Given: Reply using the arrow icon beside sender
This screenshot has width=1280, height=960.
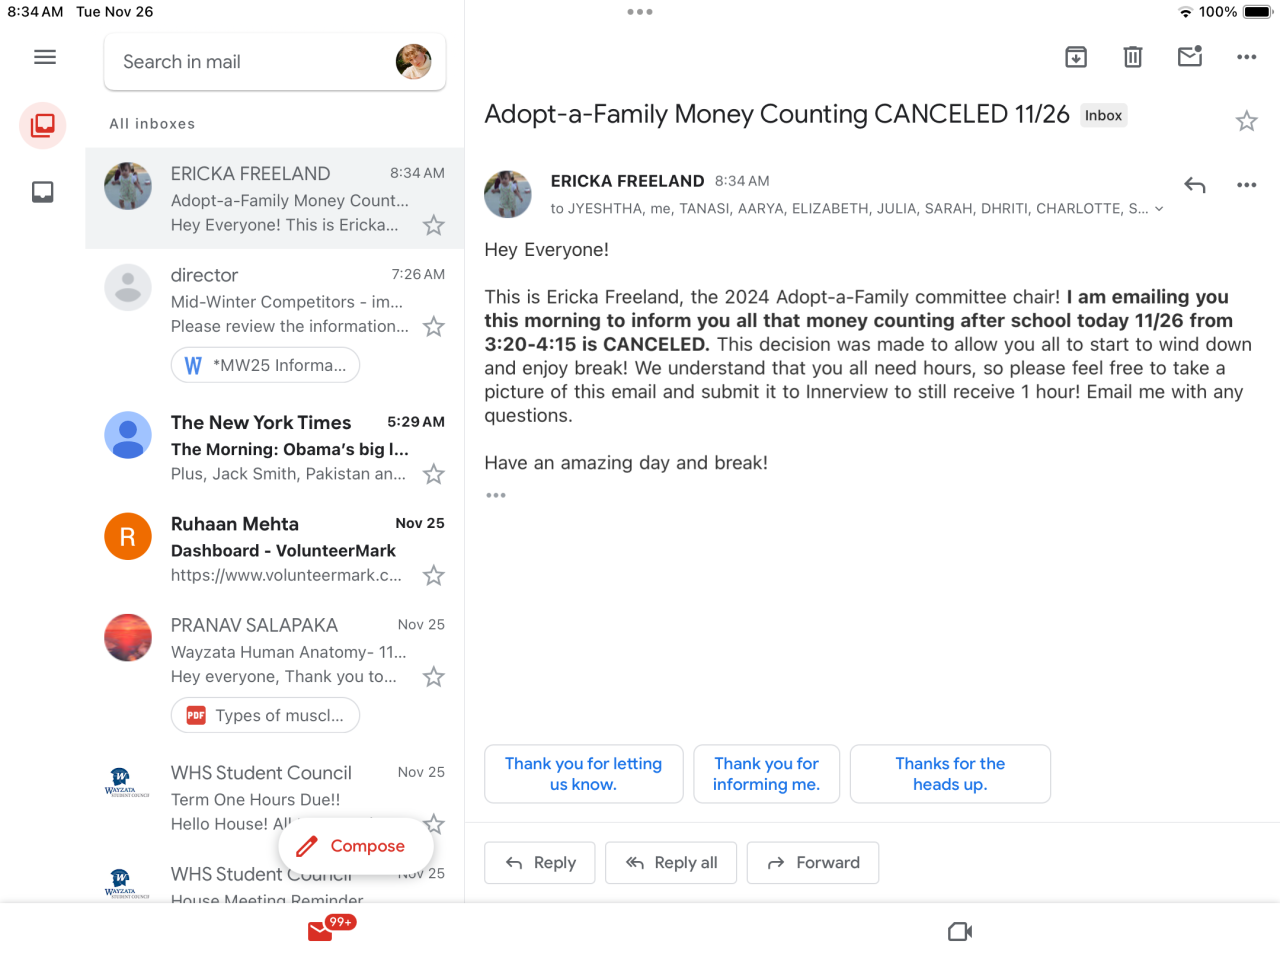Looking at the screenshot, I should pos(1195,185).
